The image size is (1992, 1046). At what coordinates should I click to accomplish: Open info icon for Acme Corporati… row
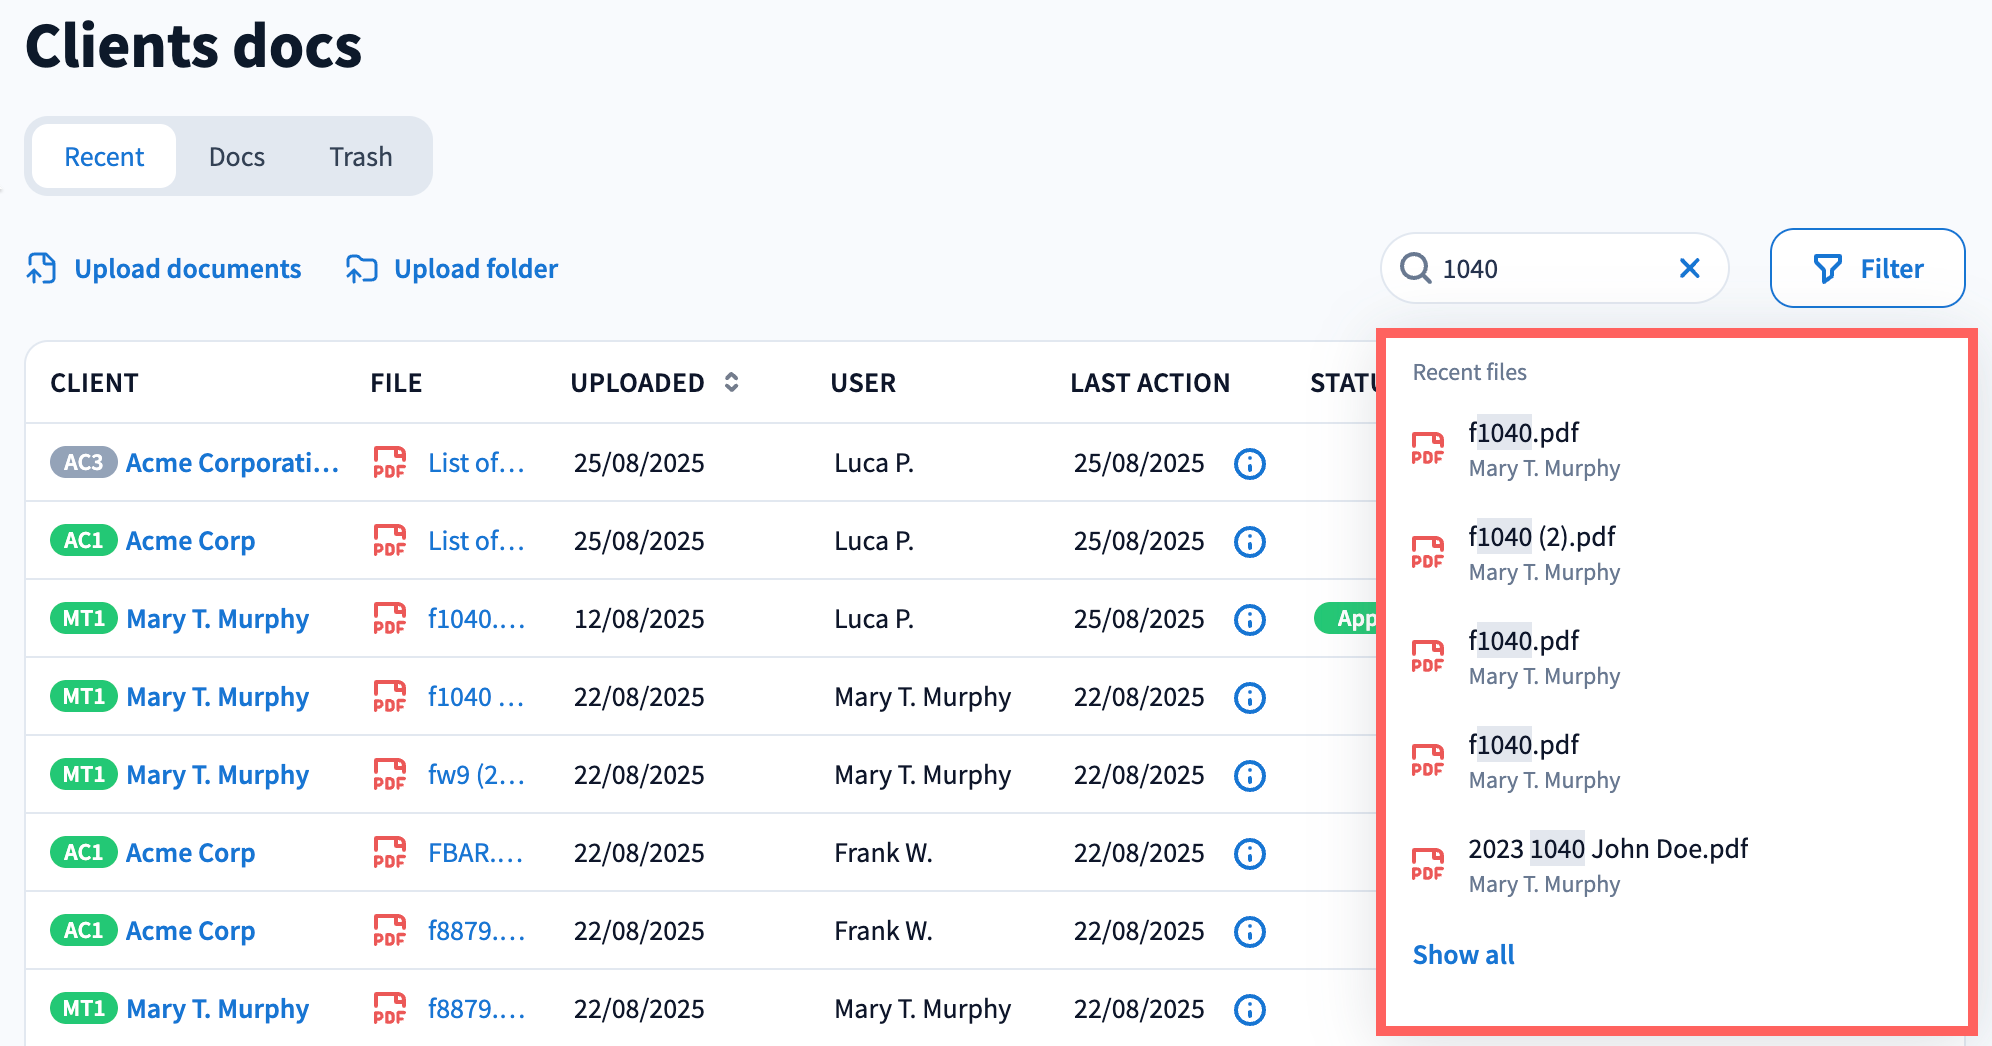[x=1249, y=464]
